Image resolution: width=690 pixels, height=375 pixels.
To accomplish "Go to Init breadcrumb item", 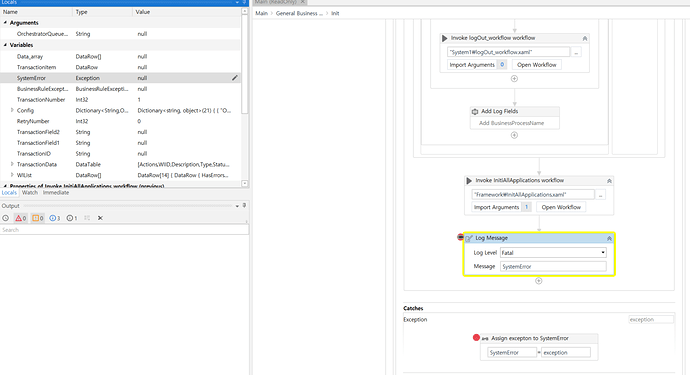I will click(x=335, y=13).
